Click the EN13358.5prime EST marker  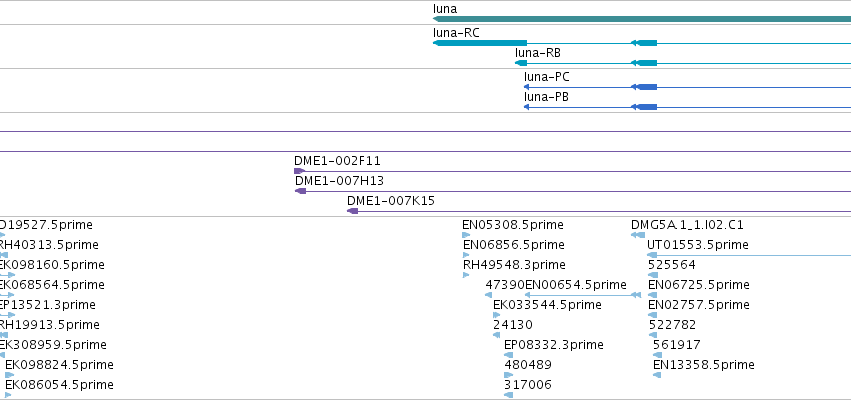[x=657, y=375]
